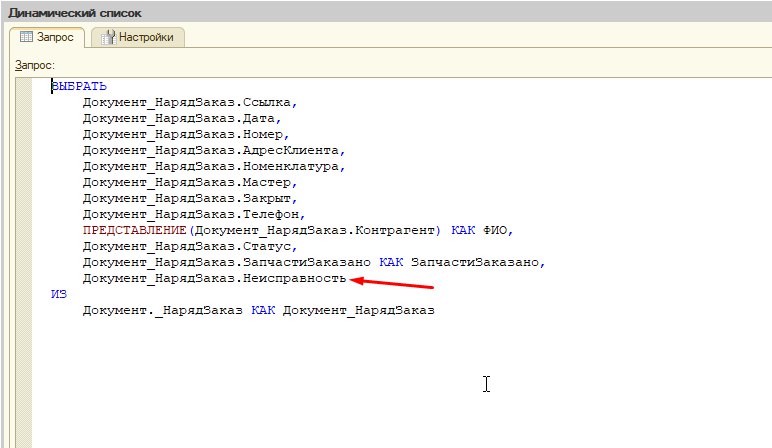The height and width of the screenshot is (448, 772).
Task: Switch to the Запрос tab
Action: [47, 37]
